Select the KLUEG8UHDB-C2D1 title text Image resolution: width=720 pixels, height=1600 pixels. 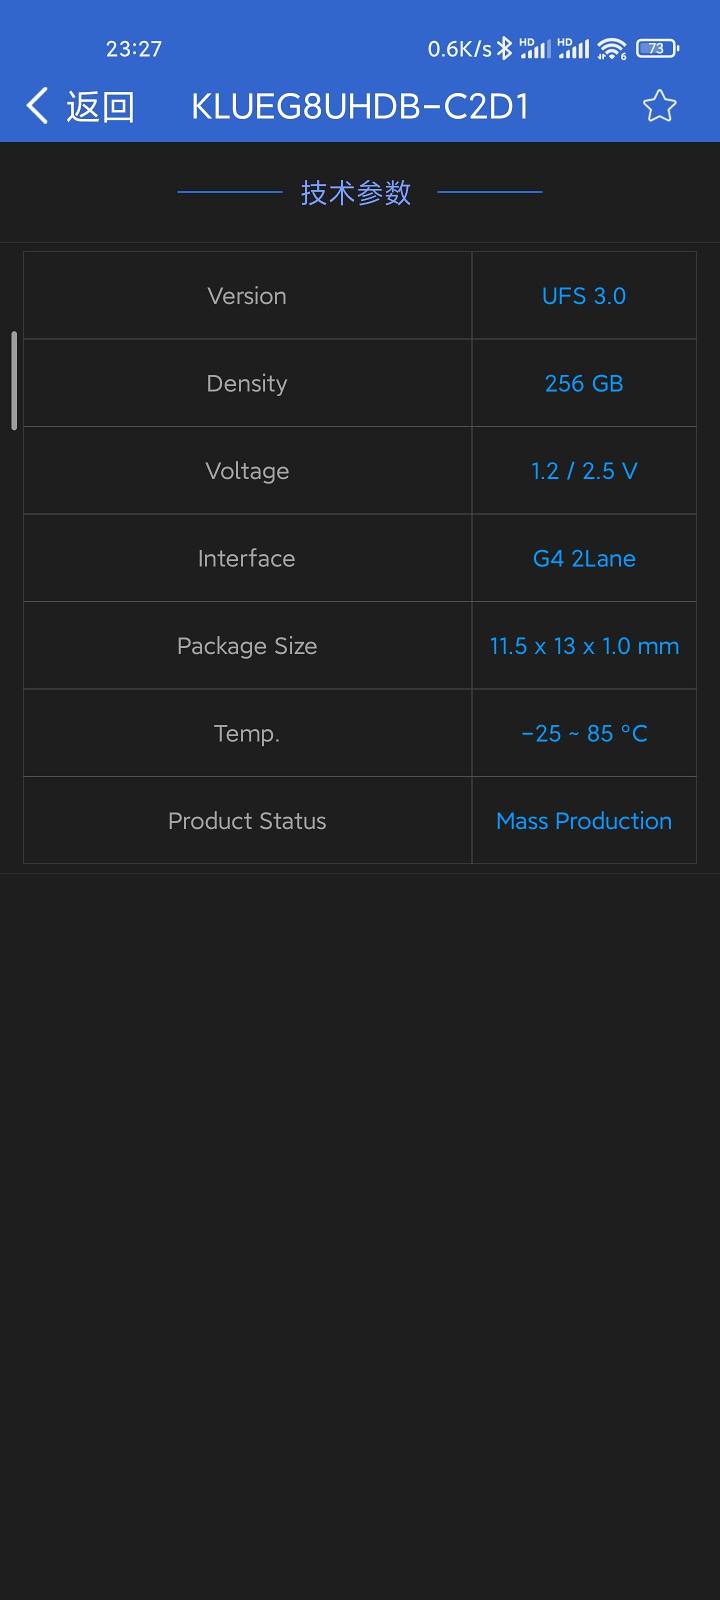(x=360, y=106)
